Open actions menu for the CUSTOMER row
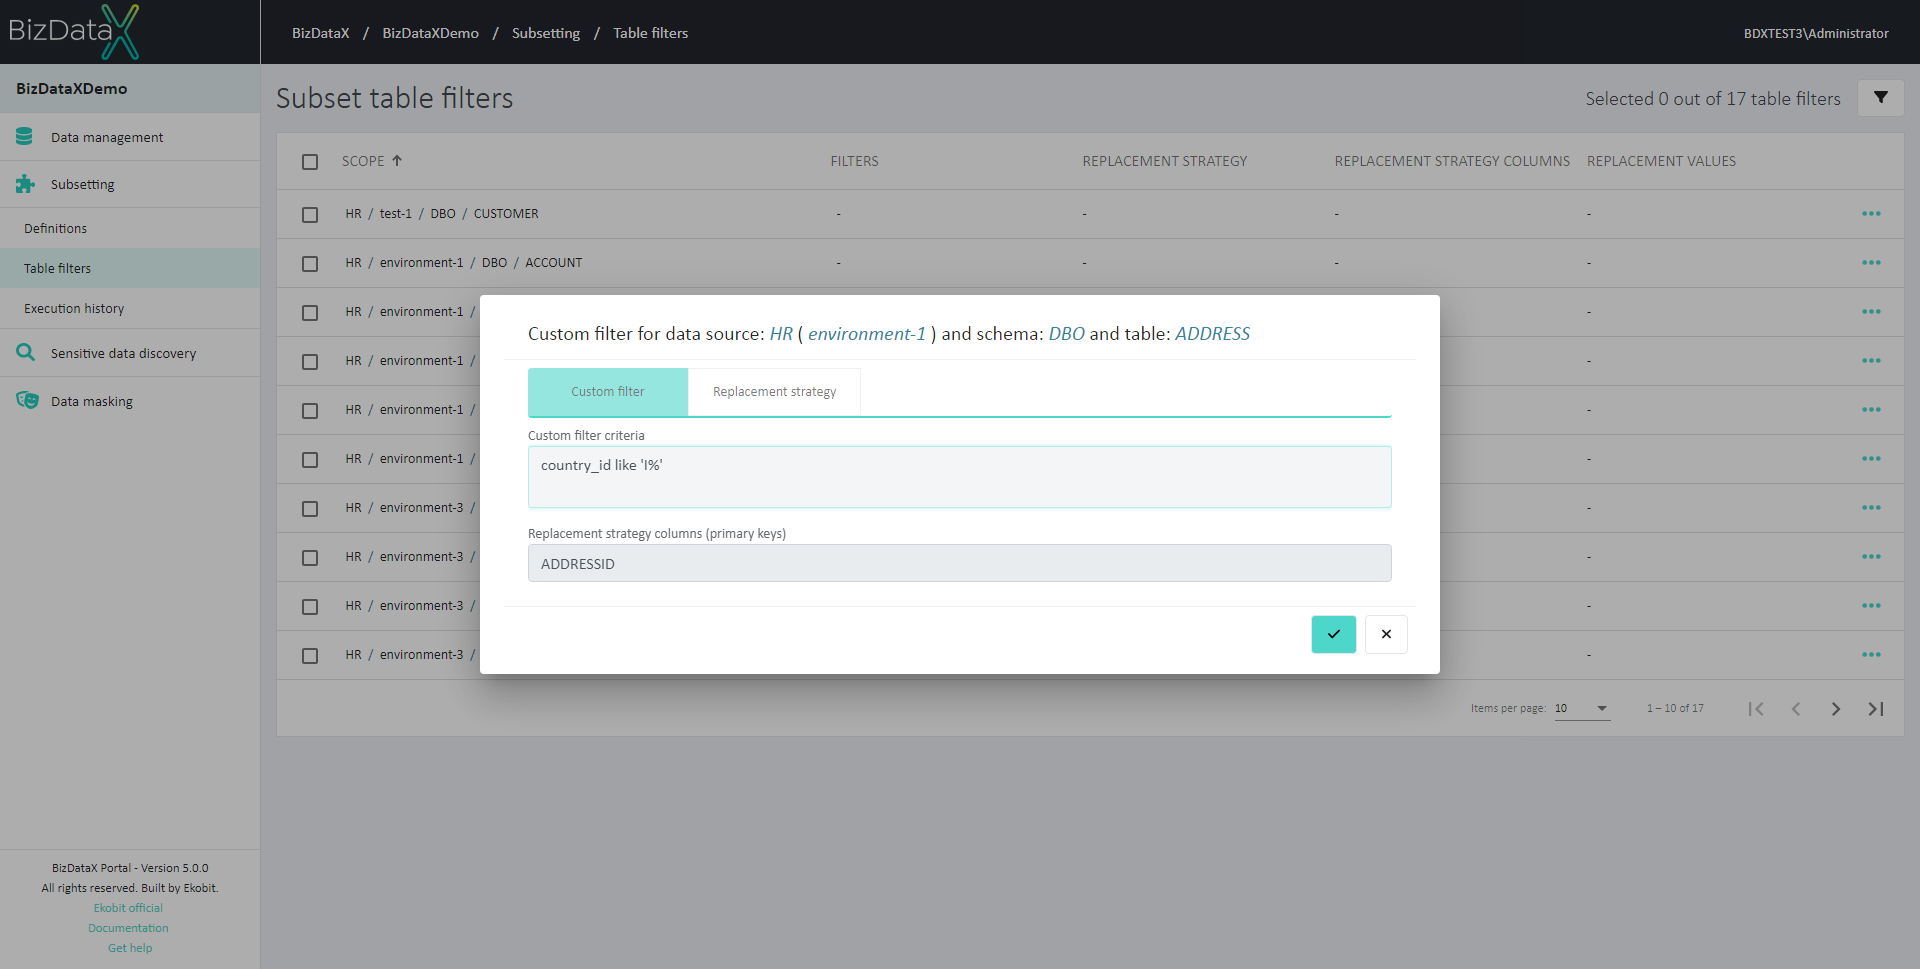 pos(1871,214)
